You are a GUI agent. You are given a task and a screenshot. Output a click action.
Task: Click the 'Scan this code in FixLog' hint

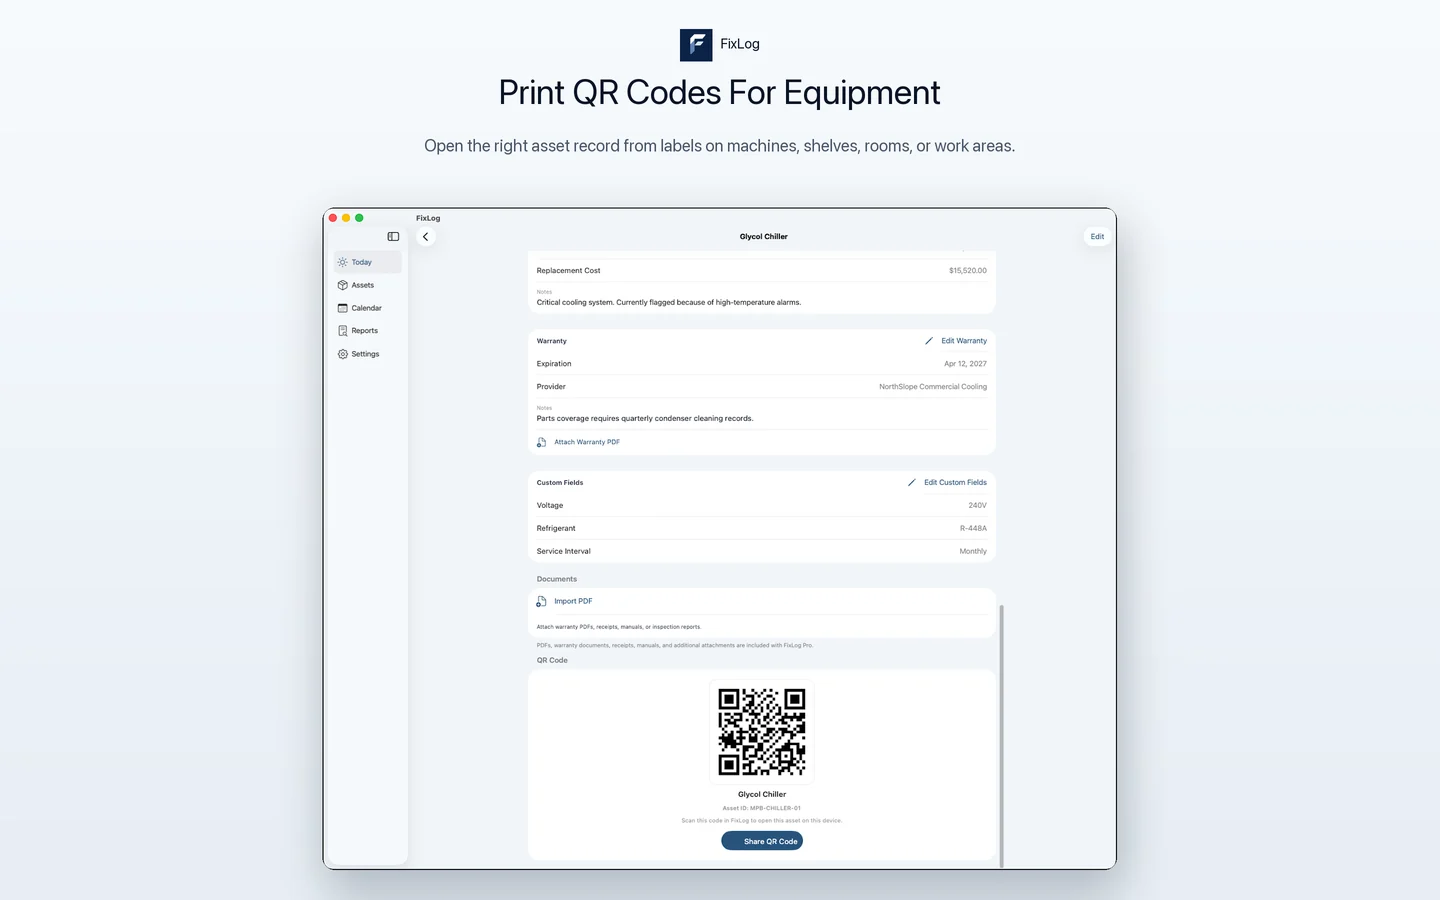tap(762, 820)
